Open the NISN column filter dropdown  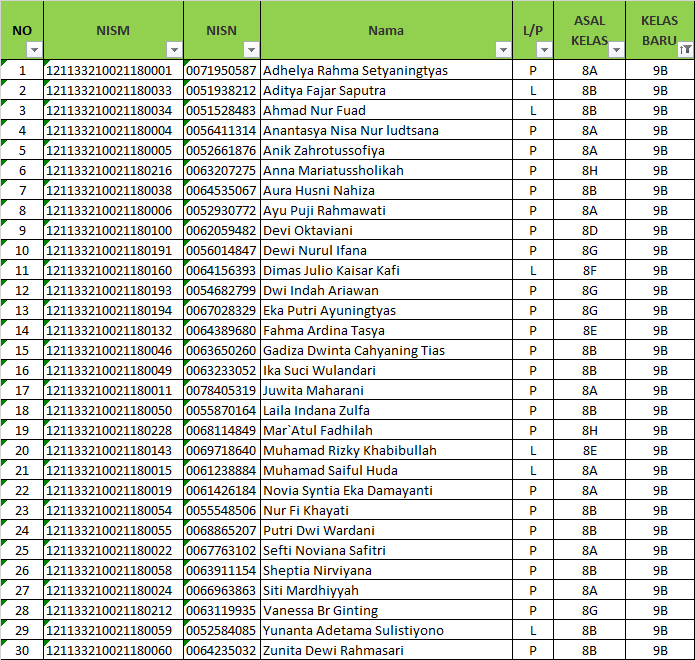[251, 50]
